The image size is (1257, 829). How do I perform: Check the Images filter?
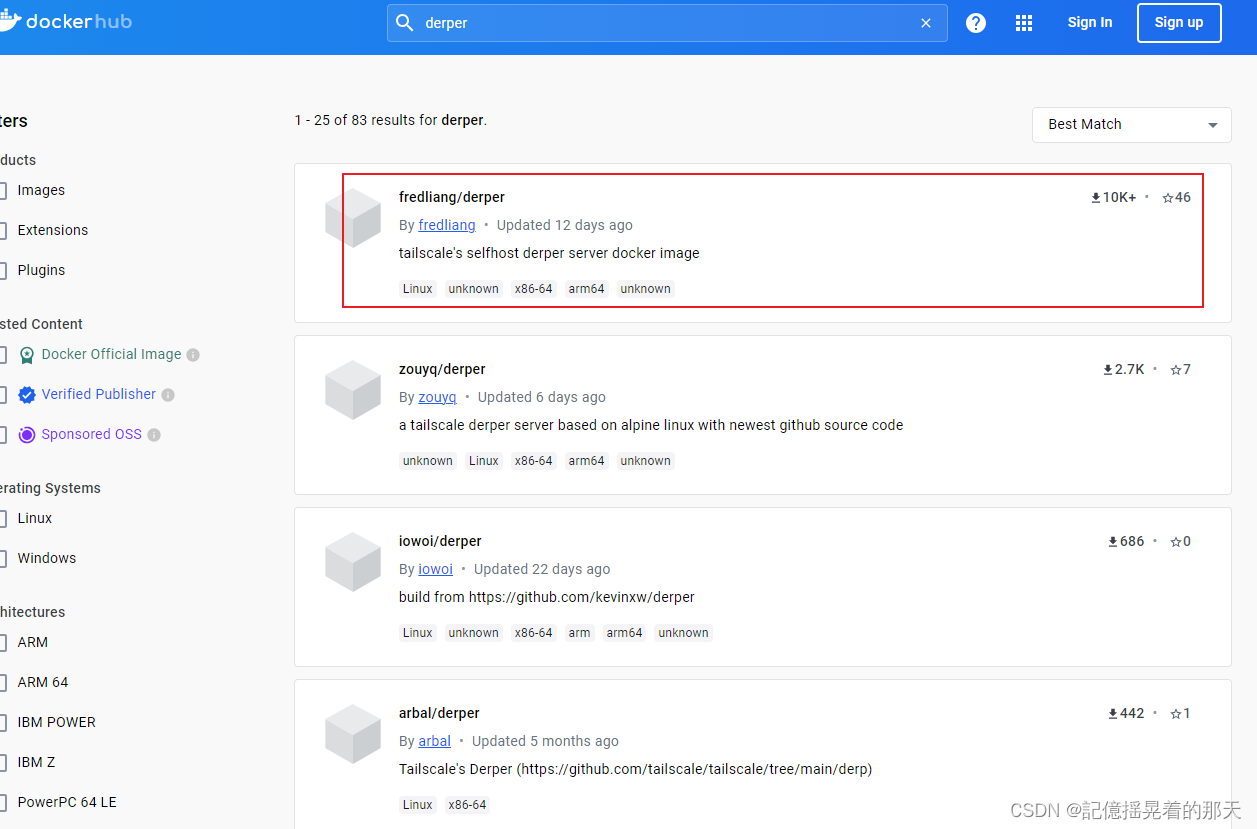click(x=3, y=190)
